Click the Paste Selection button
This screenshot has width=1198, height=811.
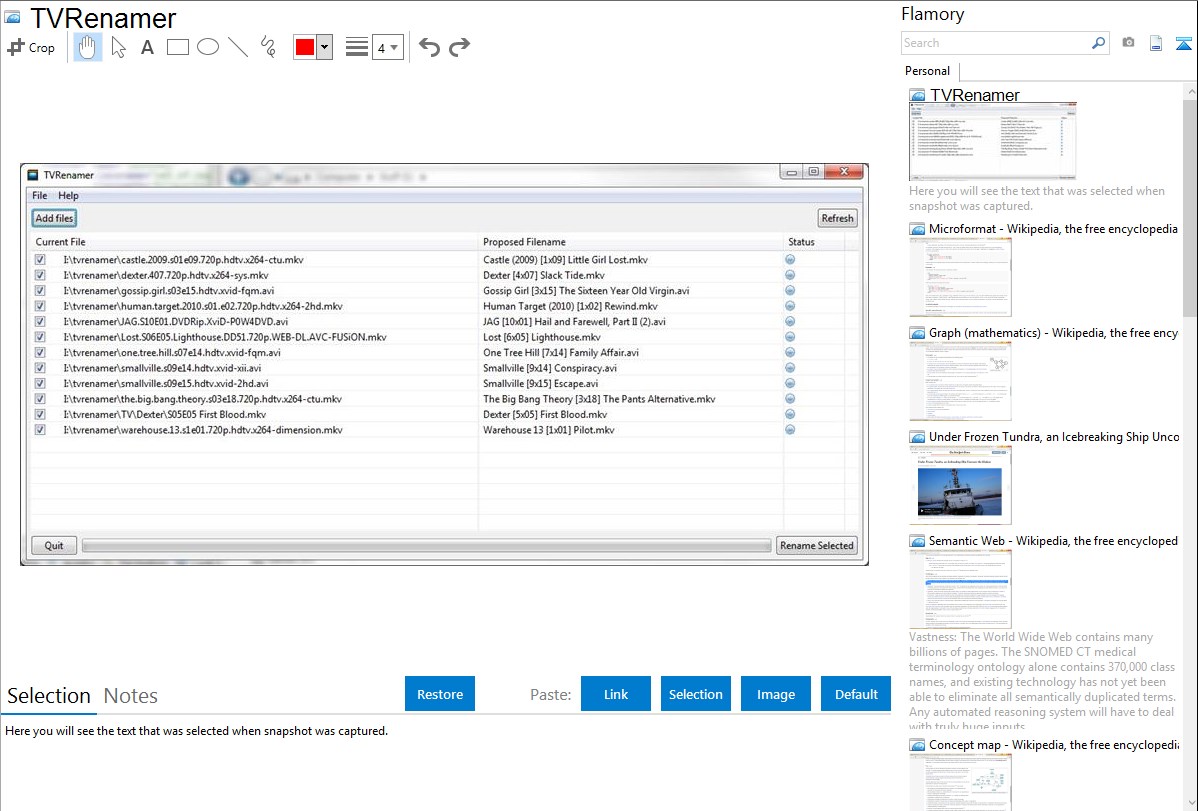pyautogui.click(x=696, y=693)
